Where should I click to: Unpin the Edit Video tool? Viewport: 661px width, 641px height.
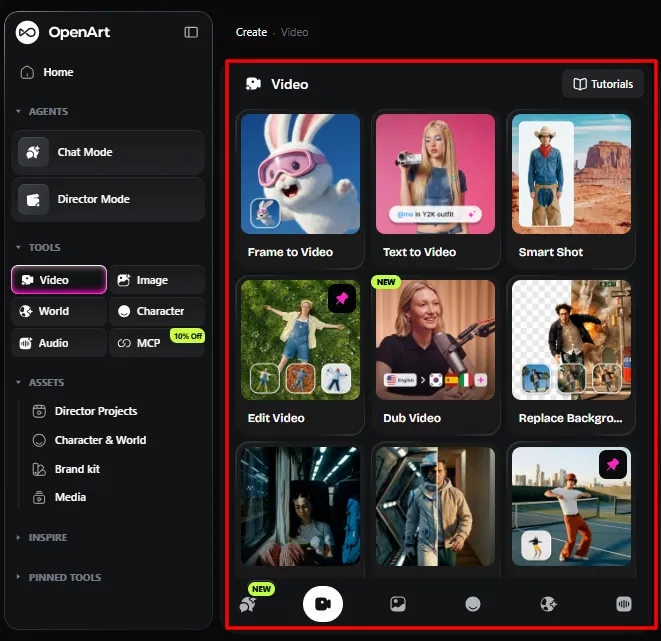tap(341, 299)
